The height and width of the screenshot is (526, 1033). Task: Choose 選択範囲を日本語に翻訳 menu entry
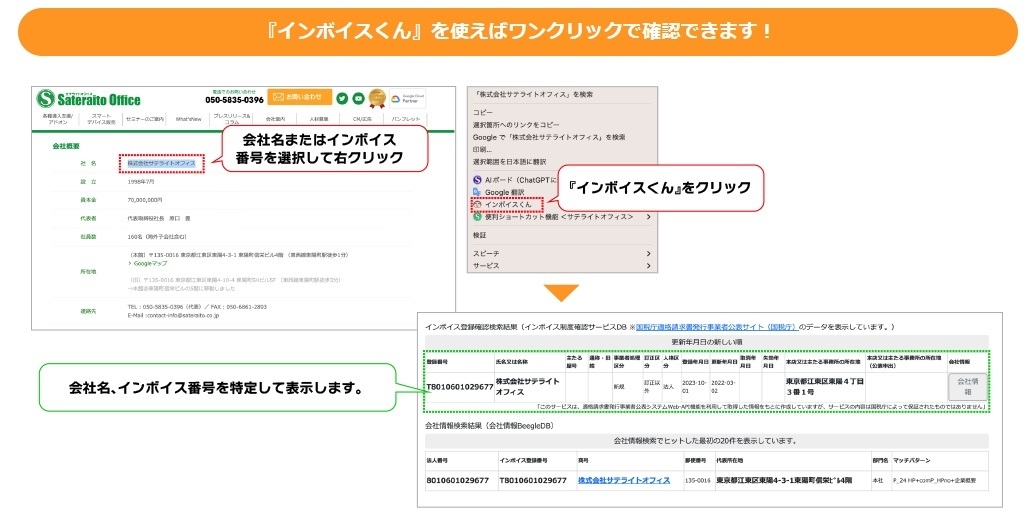coord(509,161)
